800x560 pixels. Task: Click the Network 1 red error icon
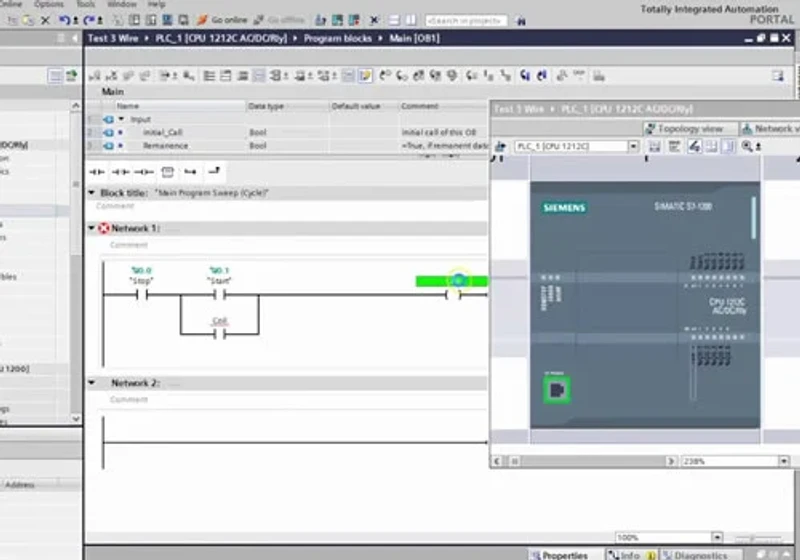point(104,228)
